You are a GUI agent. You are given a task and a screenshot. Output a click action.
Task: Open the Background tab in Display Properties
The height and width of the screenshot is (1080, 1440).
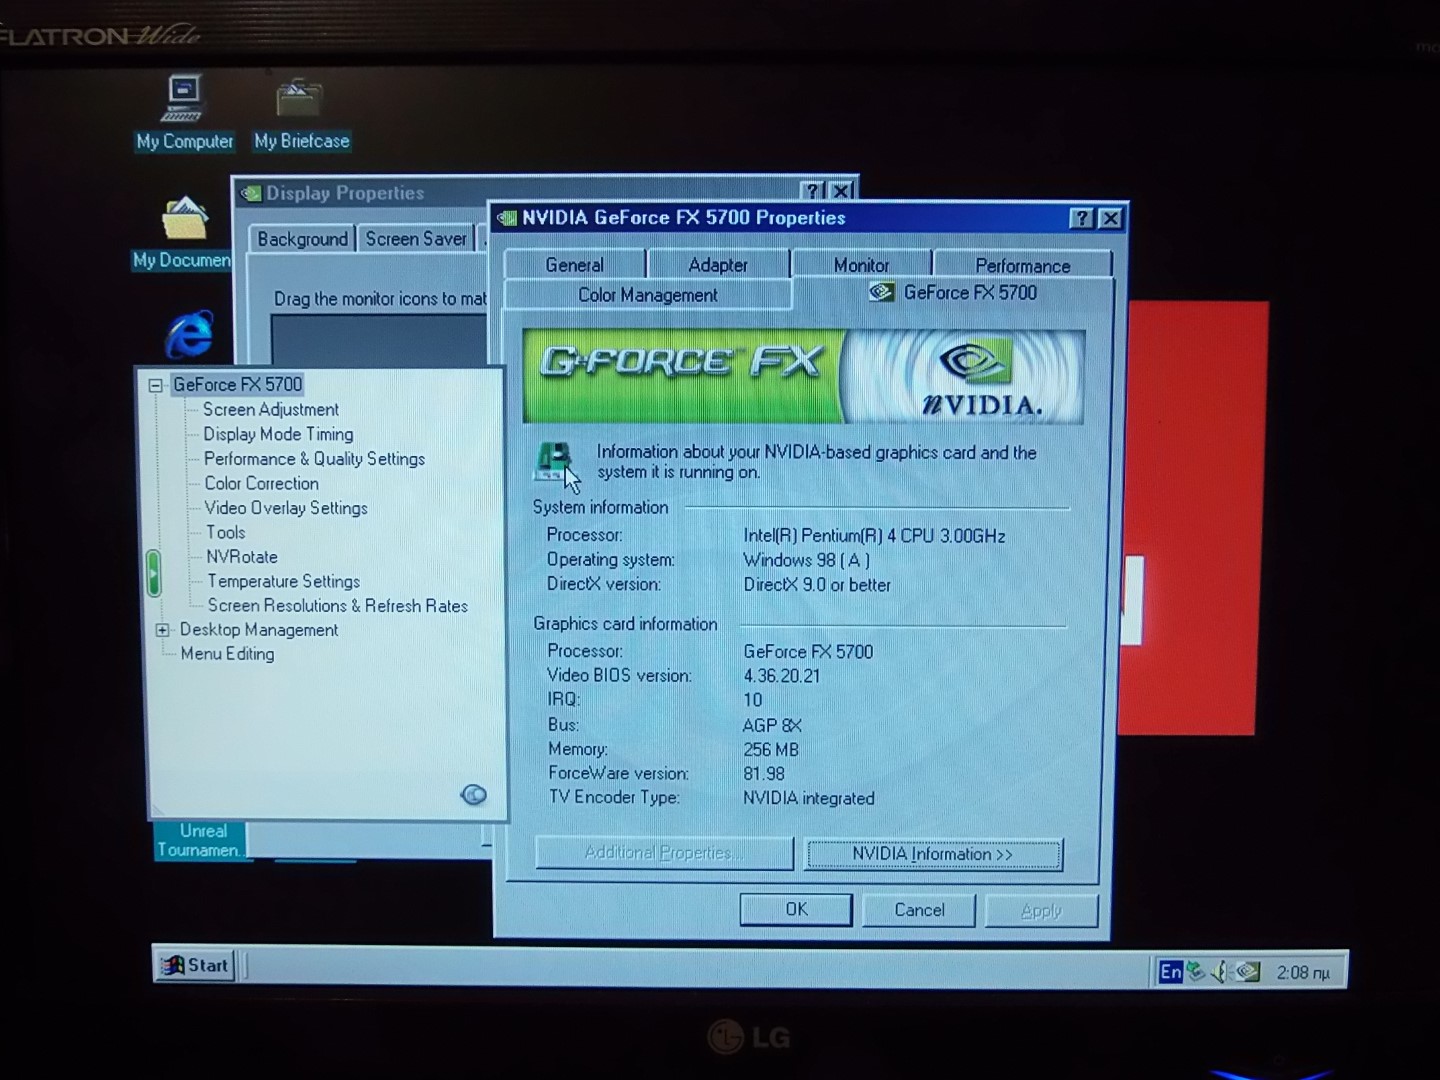click(x=302, y=239)
